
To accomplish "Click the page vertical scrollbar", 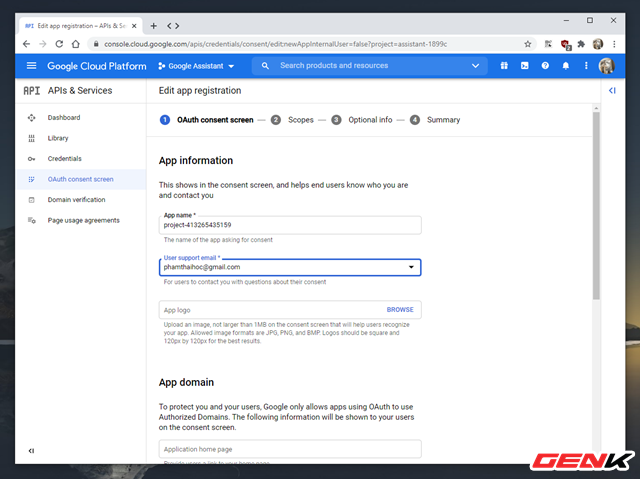I will coord(596,206).
